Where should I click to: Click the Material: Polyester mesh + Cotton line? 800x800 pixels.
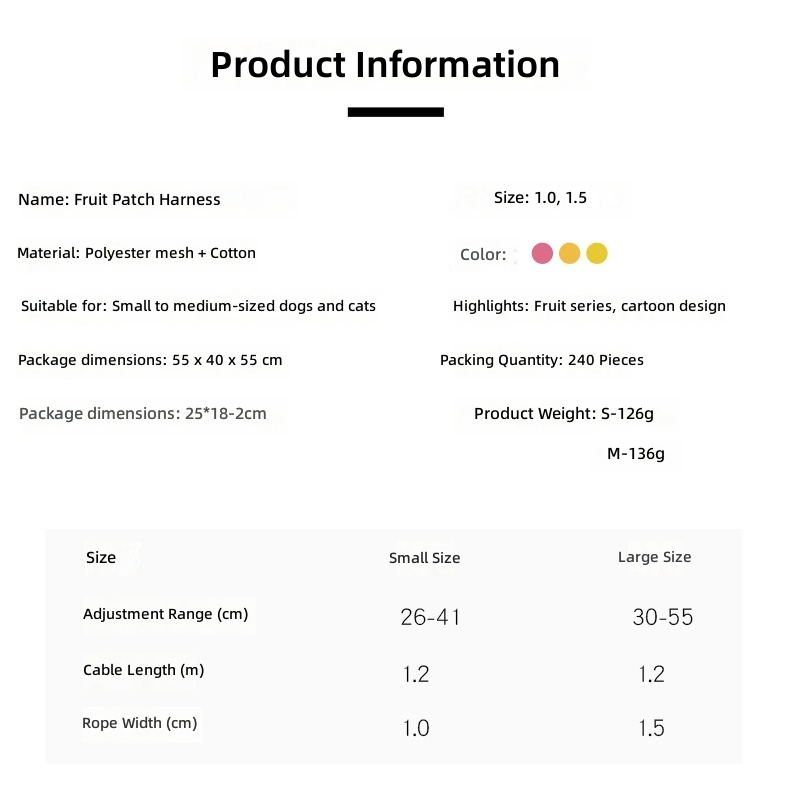[136, 253]
